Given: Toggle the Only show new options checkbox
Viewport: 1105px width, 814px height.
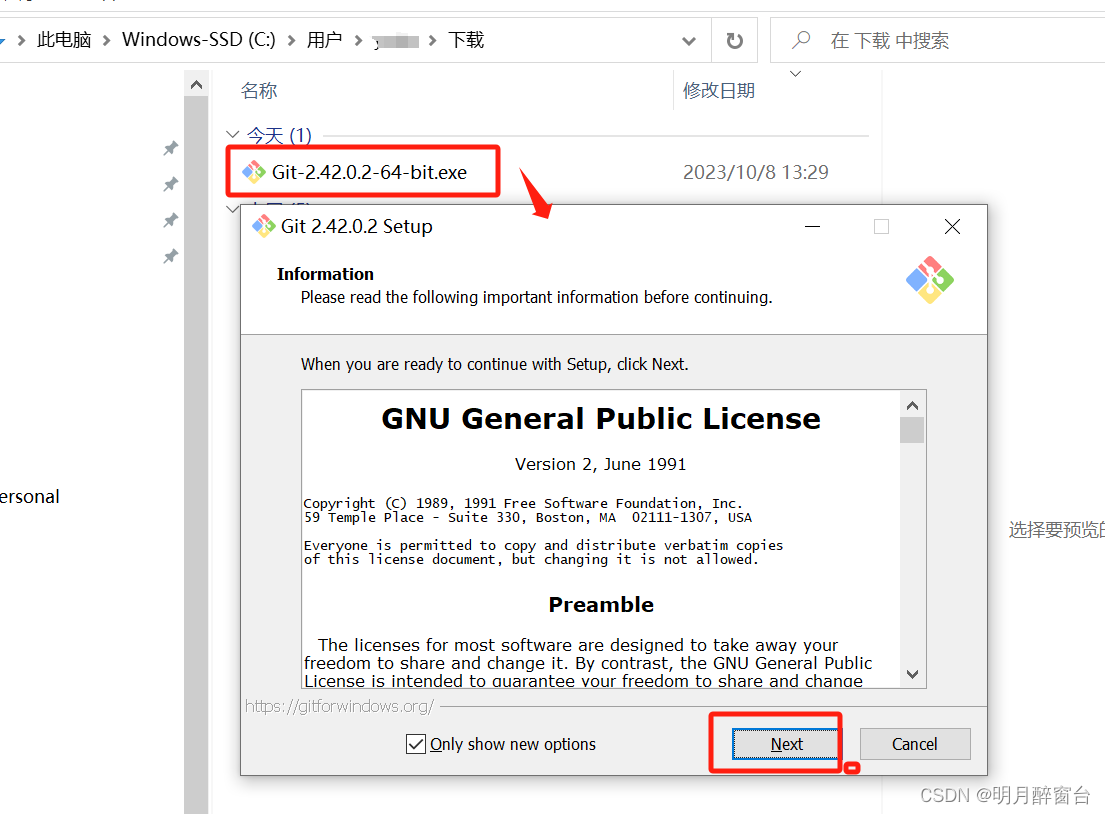Looking at the screenshot, I should [416, 744].
